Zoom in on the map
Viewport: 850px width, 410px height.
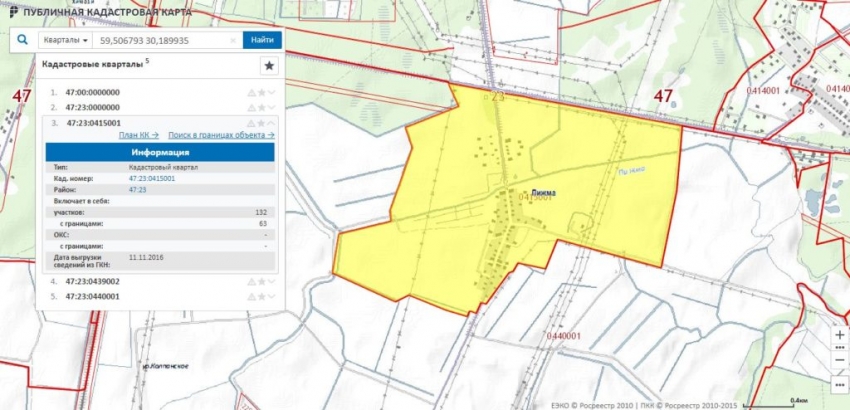(x=838, y=334)
